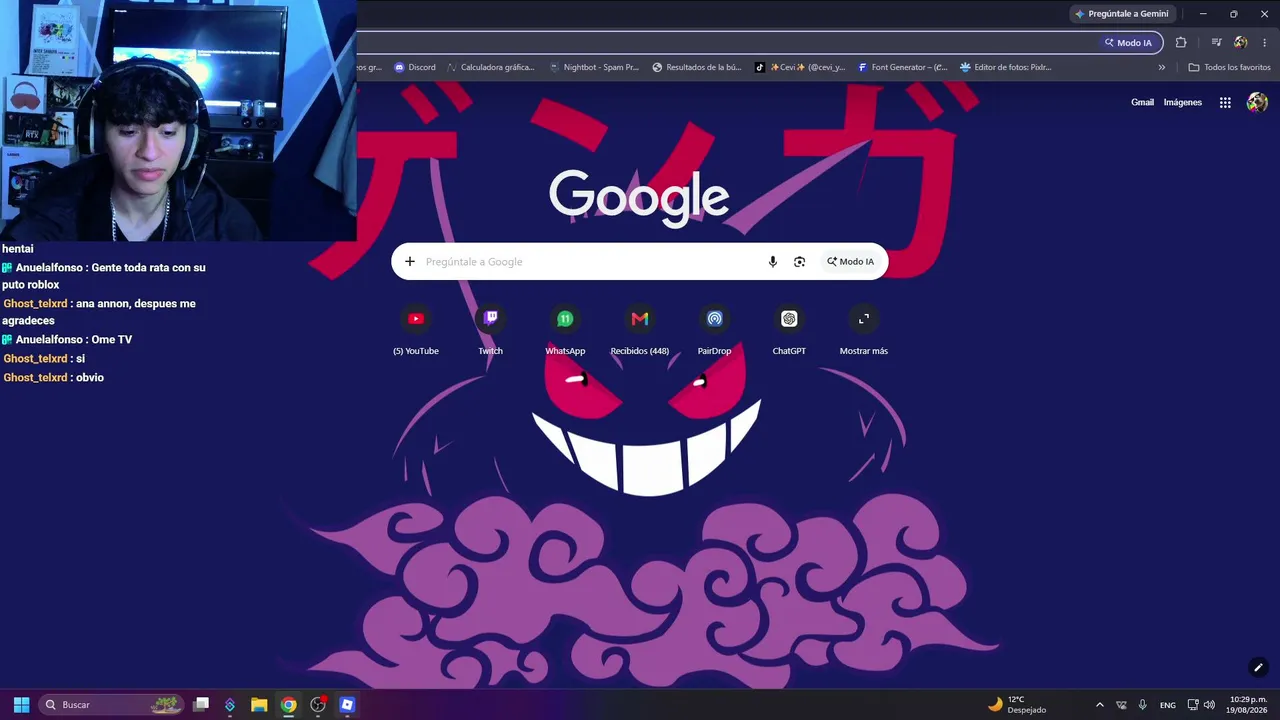Start a voice search with microphone icon
Image resolution: width=1280 pixels, height=720 pixels.
(x=772, y=262)
